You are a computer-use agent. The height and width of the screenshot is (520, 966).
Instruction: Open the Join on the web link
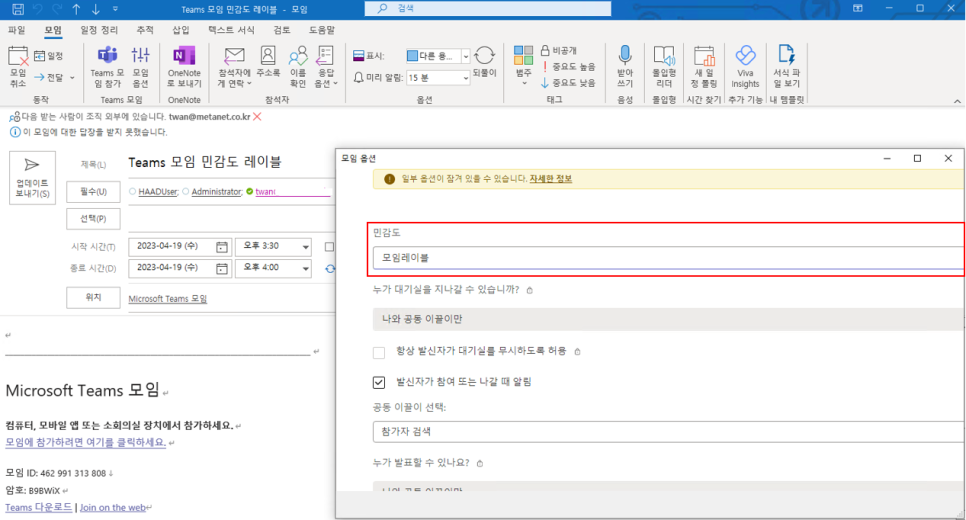pos(113,508)
